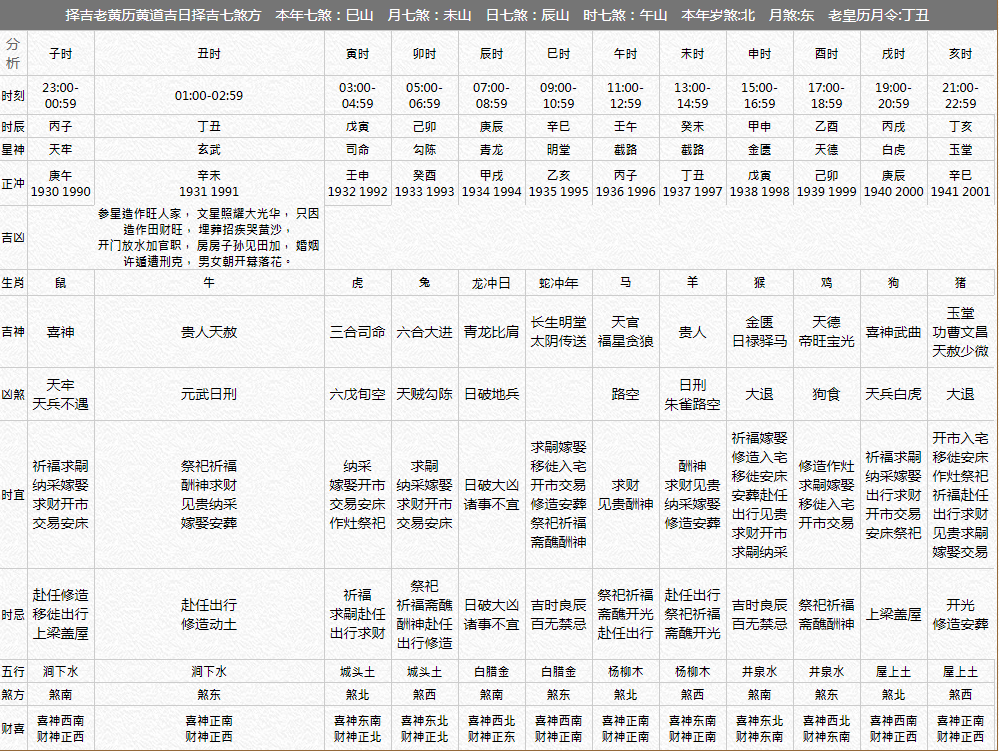999x751 pixels.
Task: Click the 亥时 column header
Action: pyautogui.click(x=960, y=54)
